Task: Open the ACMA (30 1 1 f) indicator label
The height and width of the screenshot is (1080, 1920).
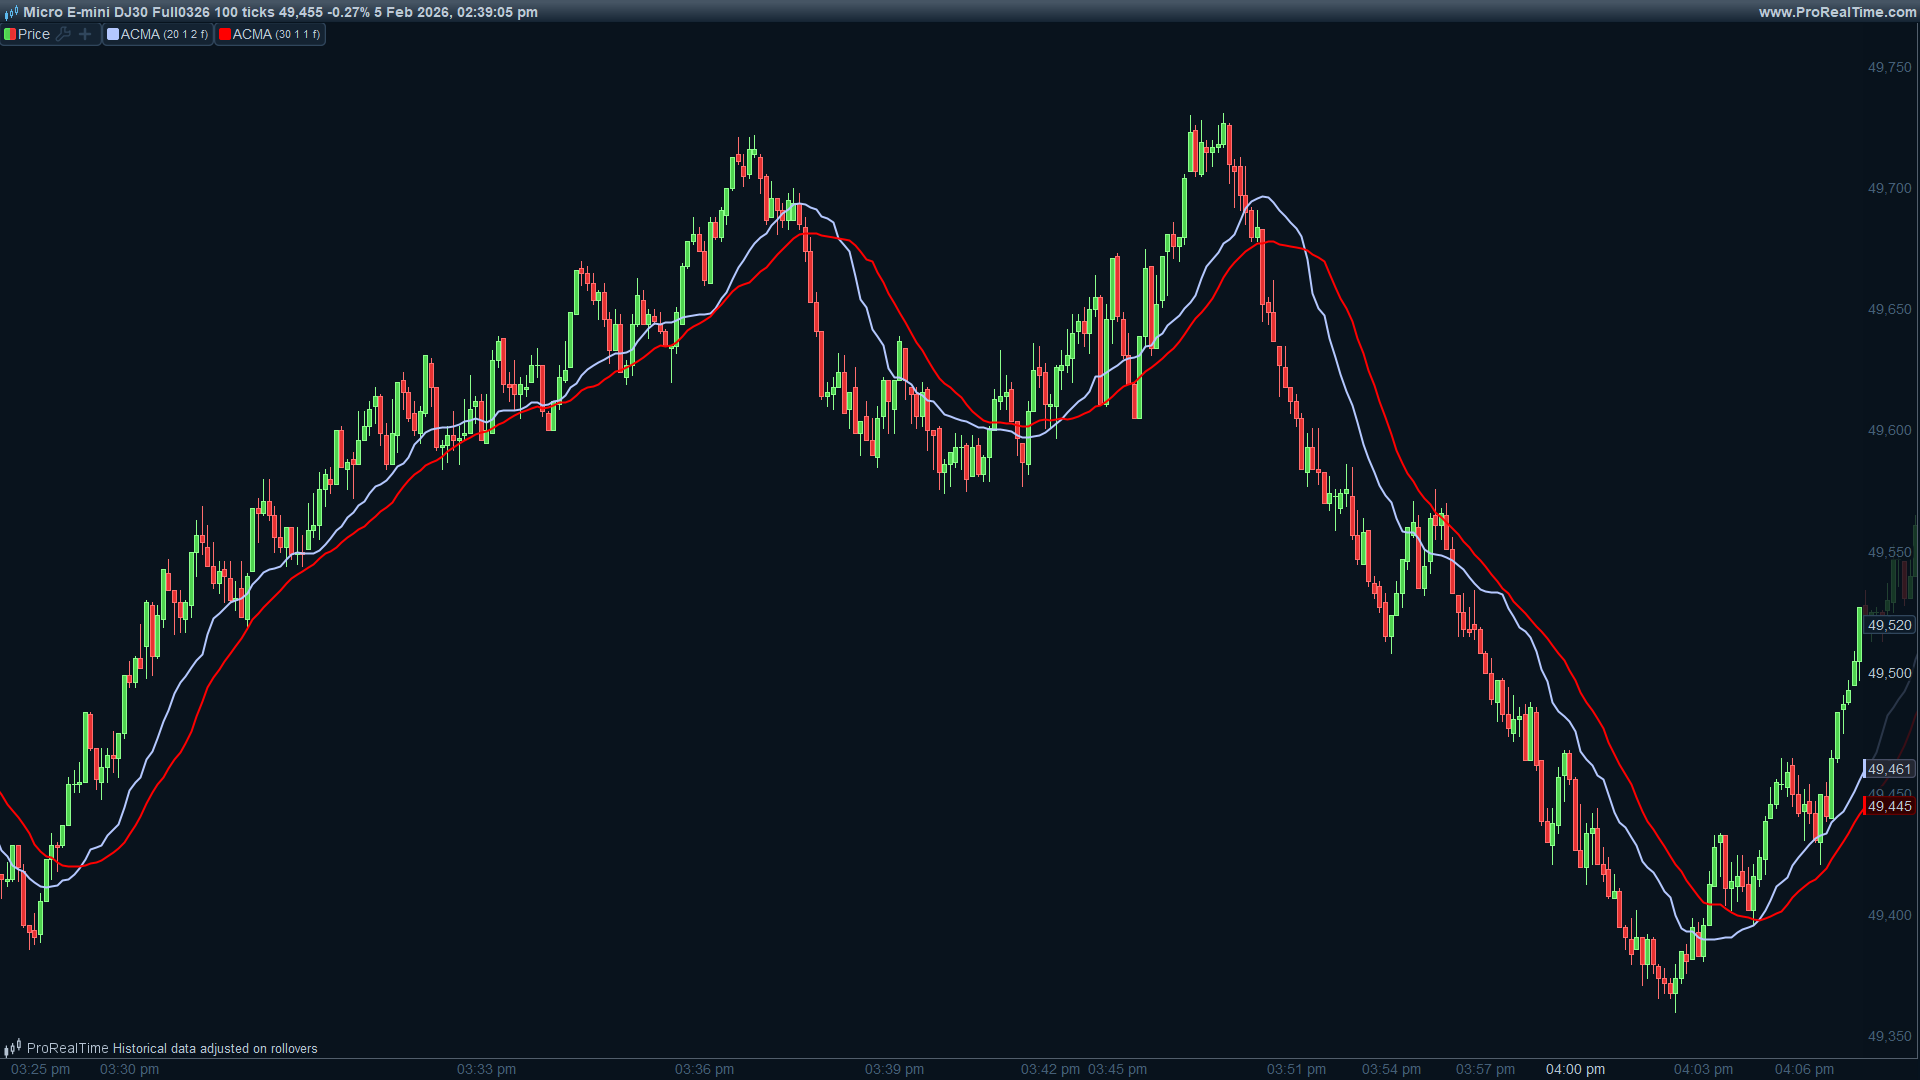Action: point(276,34)
